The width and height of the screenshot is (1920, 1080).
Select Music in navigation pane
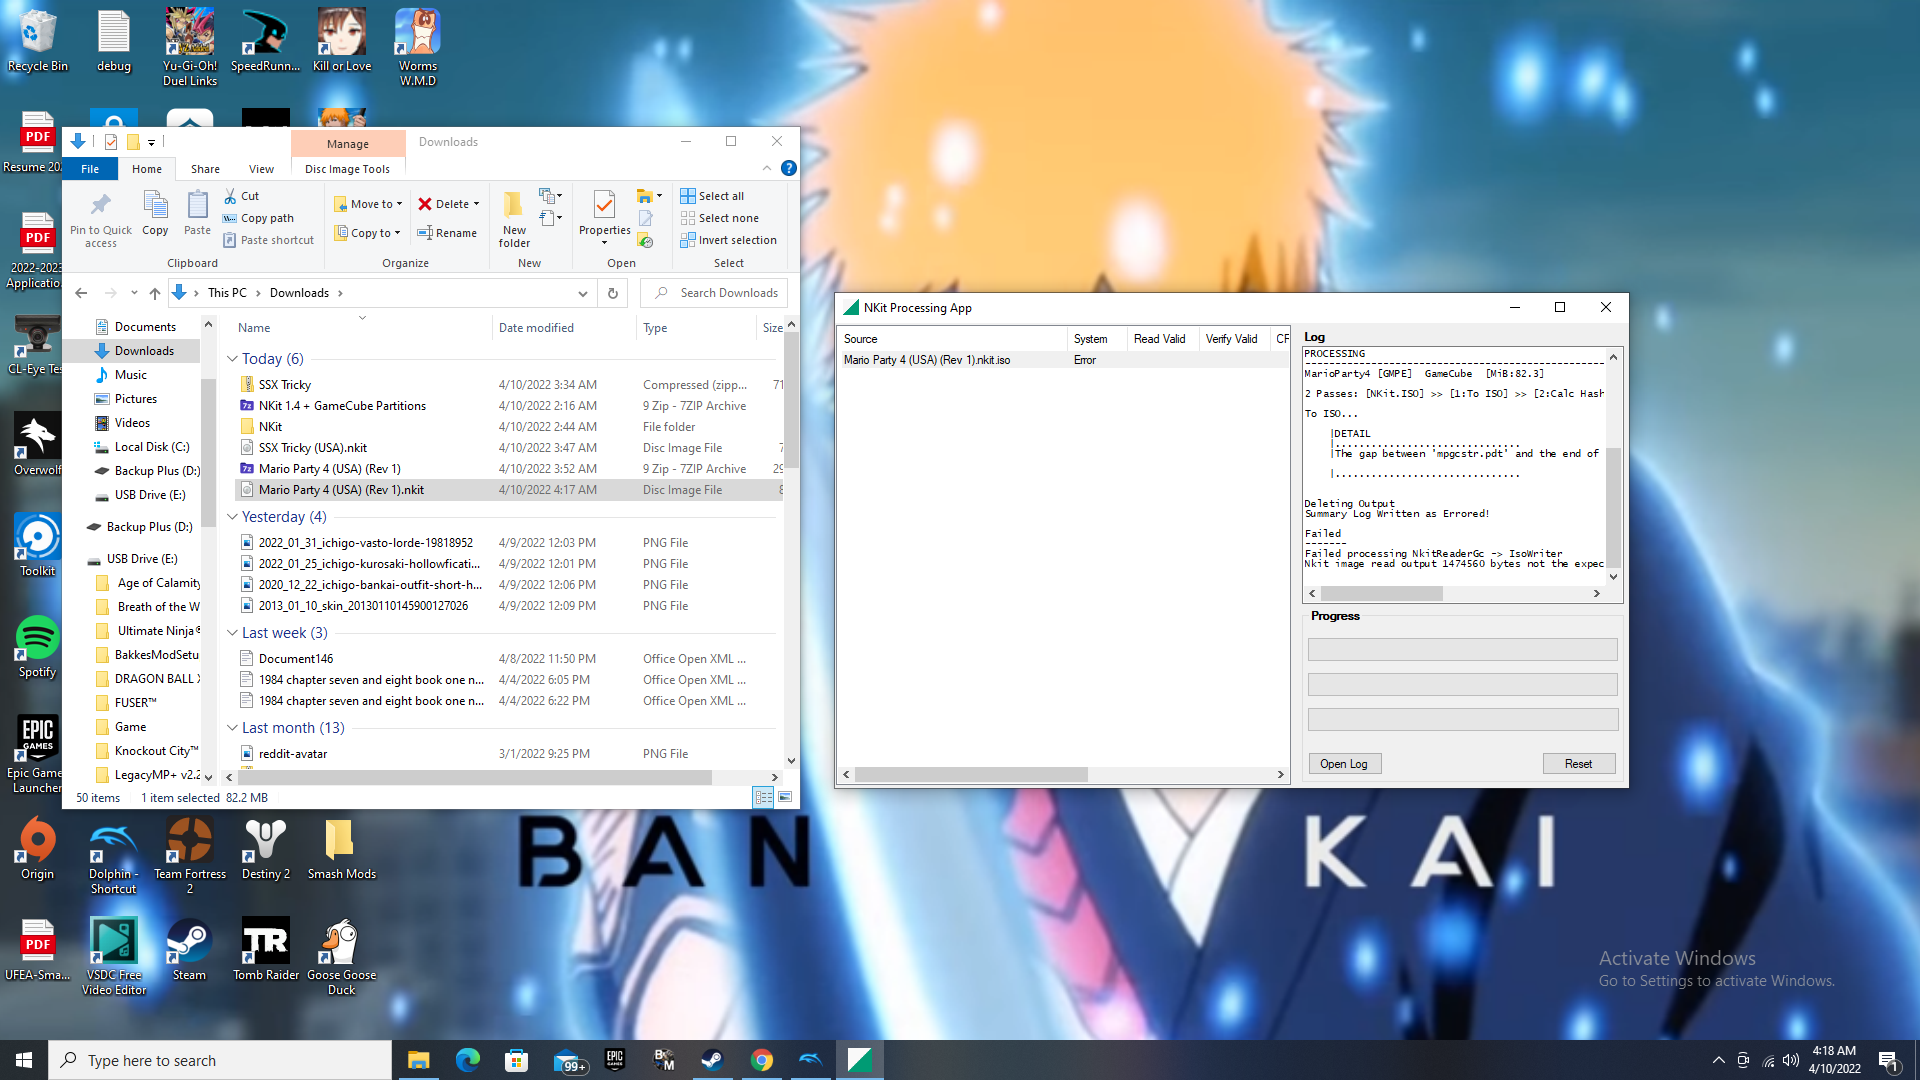(x=130, y=375)
